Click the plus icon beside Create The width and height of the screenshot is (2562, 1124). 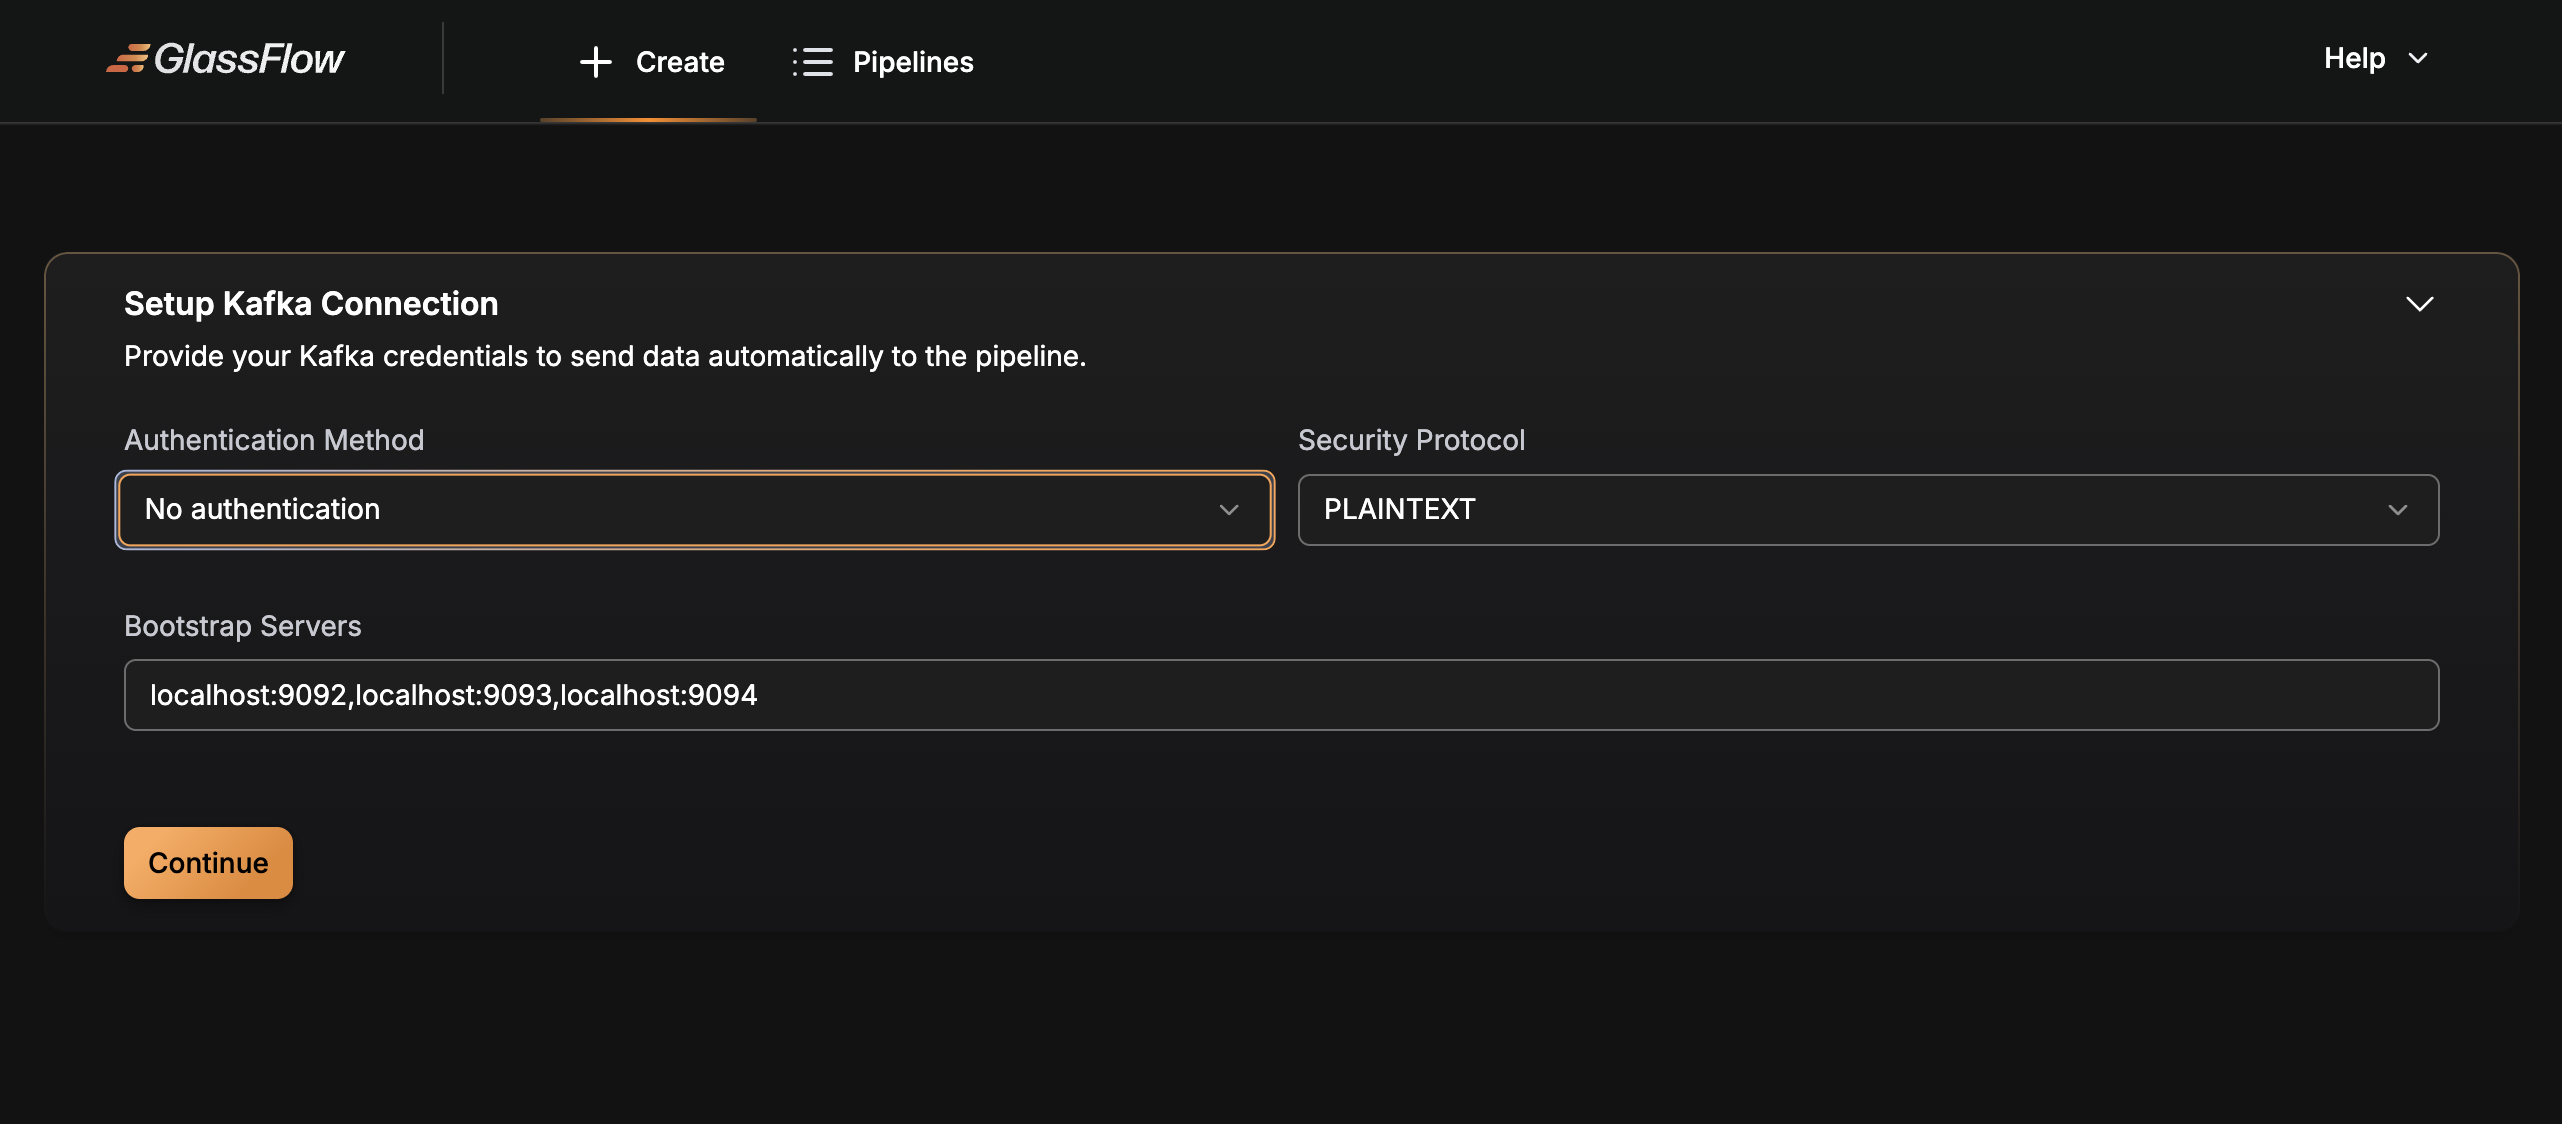point(596,62)
